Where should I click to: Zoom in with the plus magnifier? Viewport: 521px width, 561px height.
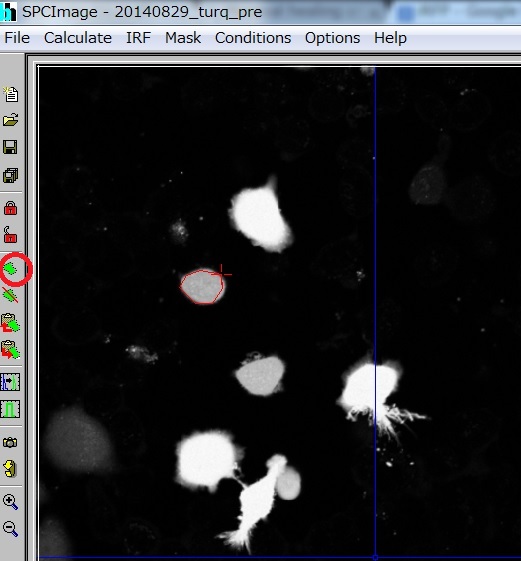(10, 502)
